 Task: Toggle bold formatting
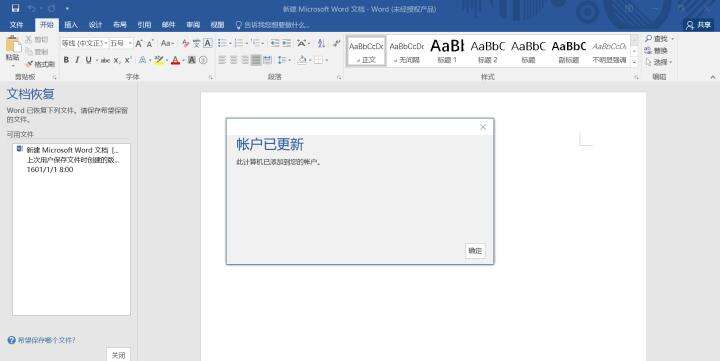66,60
